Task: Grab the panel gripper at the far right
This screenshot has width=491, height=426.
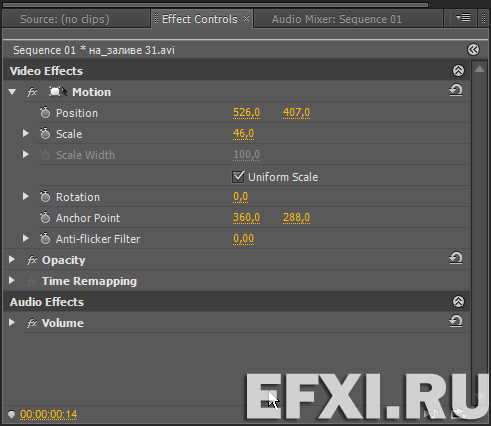Action: click(483, 19)
